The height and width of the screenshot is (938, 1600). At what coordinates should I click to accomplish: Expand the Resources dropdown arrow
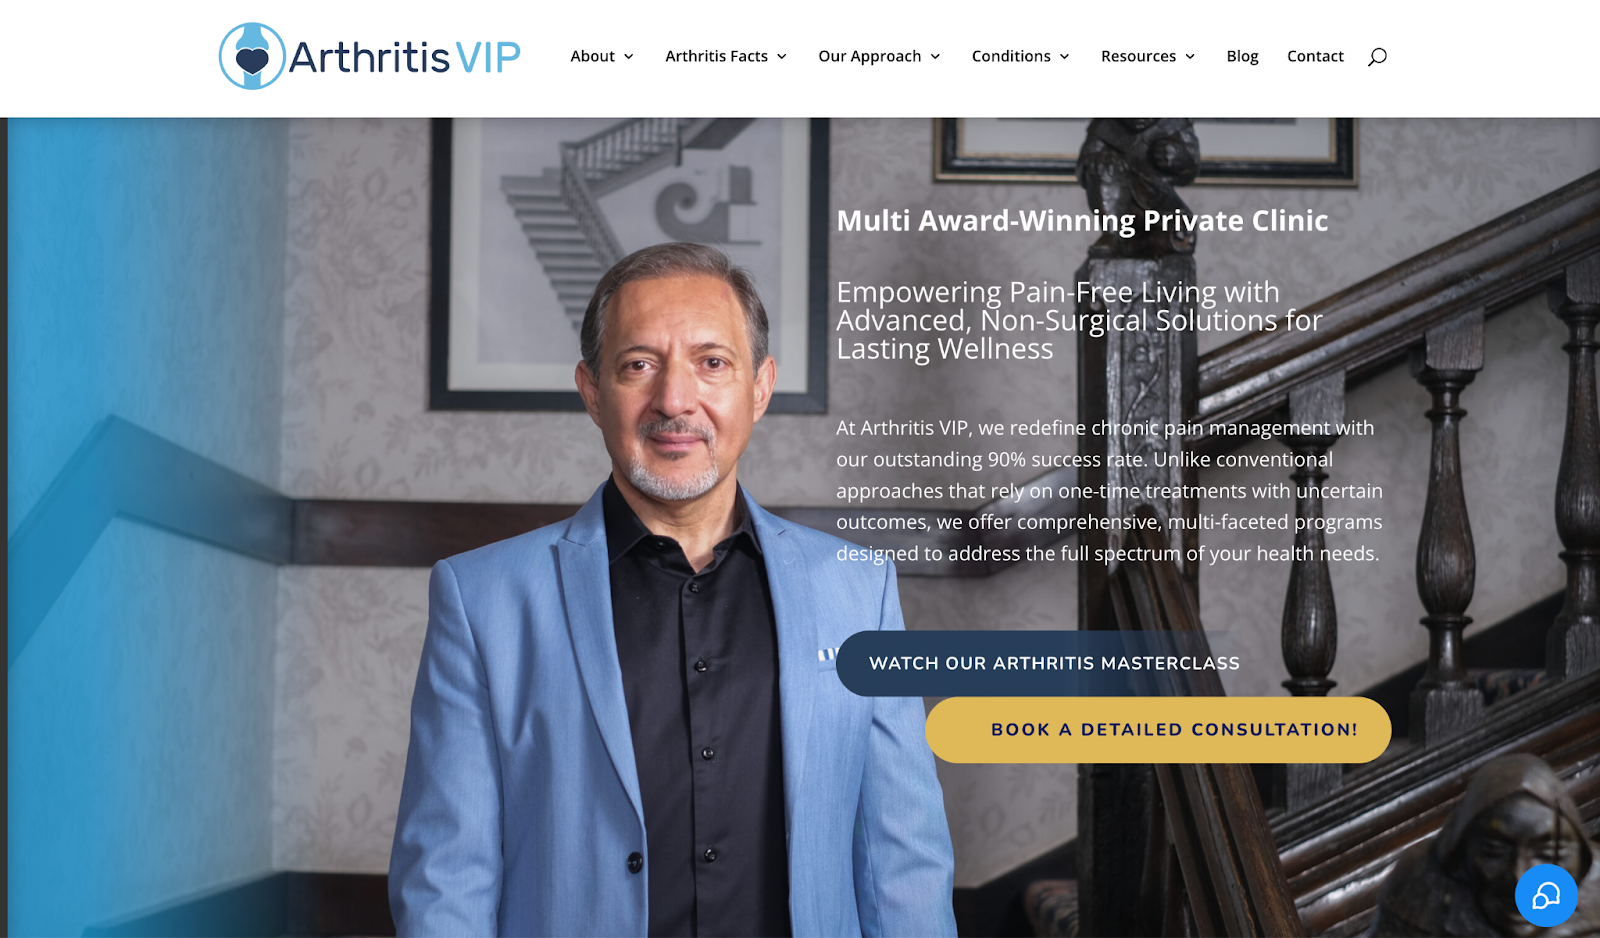[1190, 57]
